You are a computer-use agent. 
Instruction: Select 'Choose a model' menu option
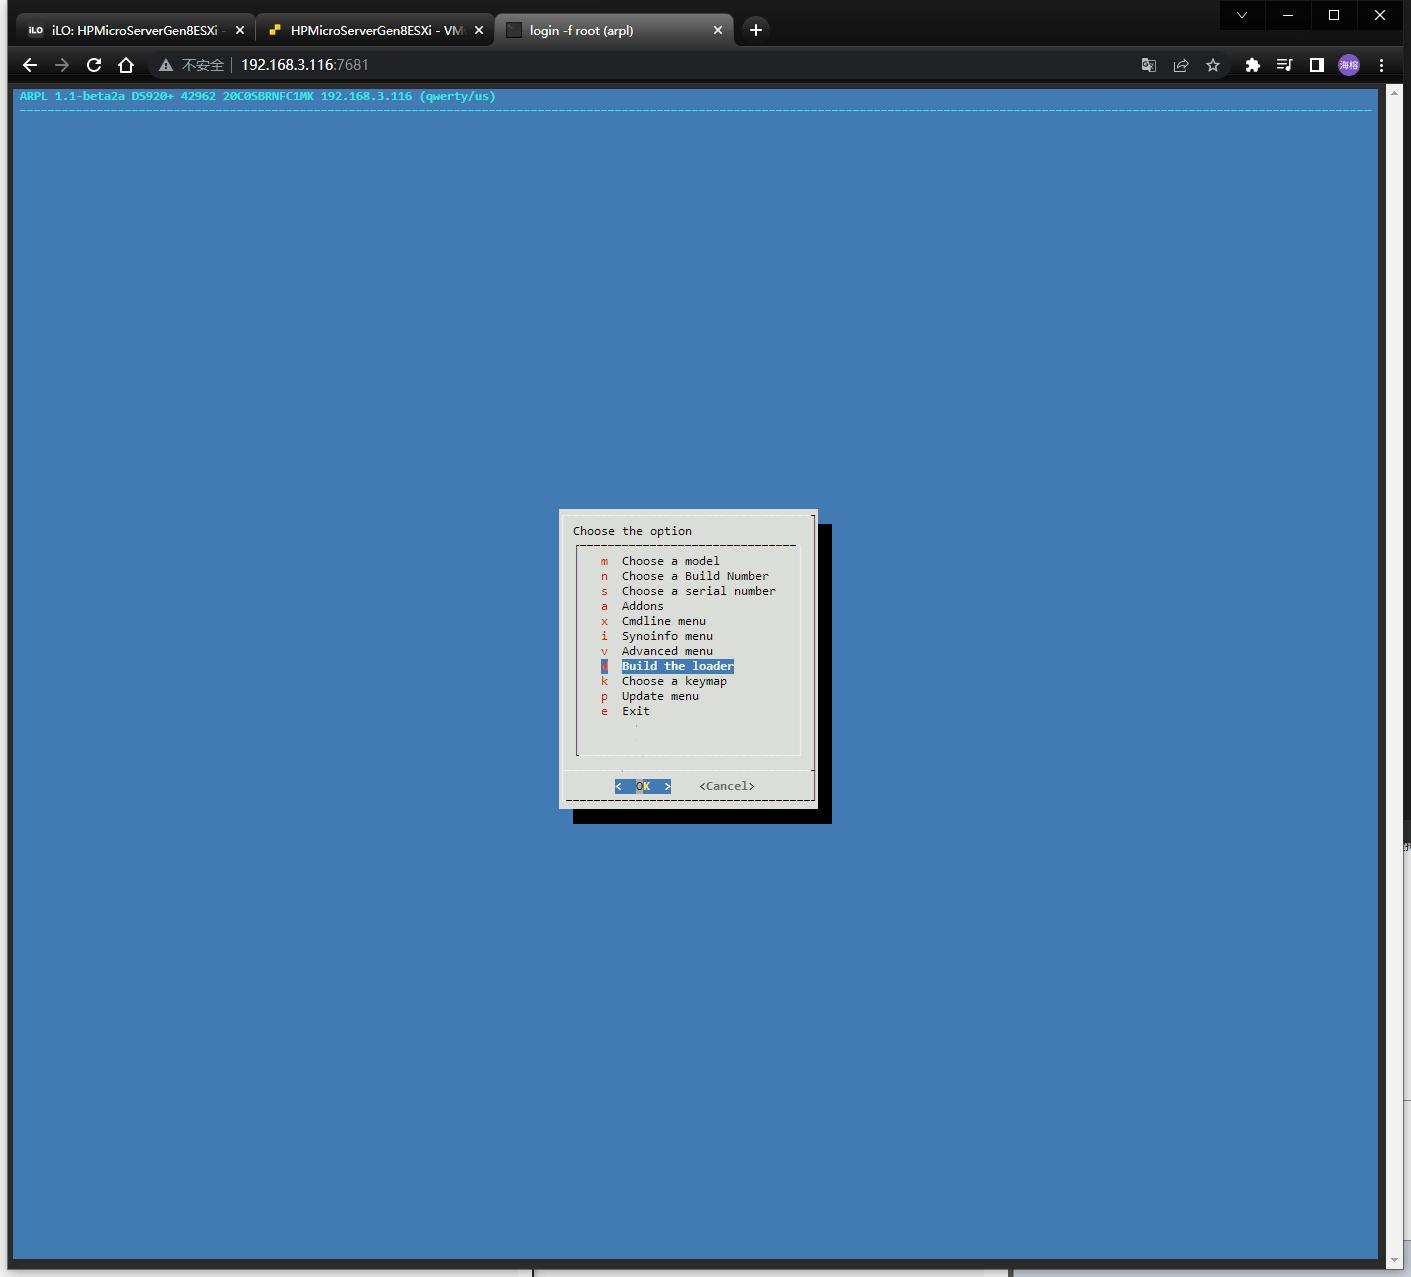tap(670, 561)
